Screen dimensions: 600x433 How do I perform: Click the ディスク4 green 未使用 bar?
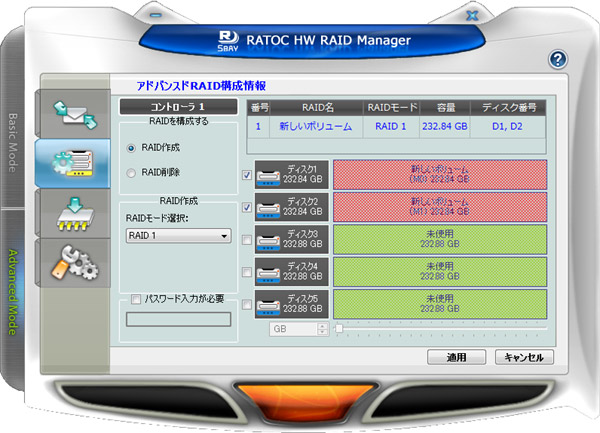point(440,272)
